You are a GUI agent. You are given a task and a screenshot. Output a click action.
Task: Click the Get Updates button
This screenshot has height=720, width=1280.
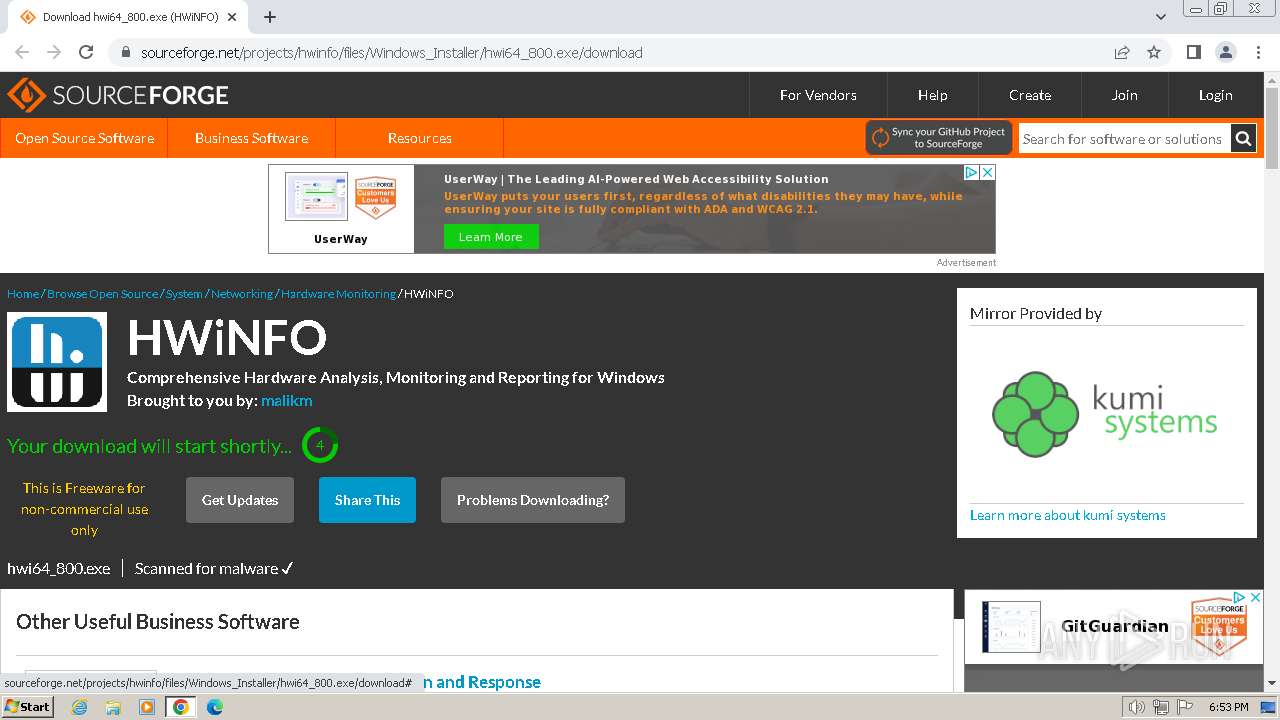(x=240, y=500)
